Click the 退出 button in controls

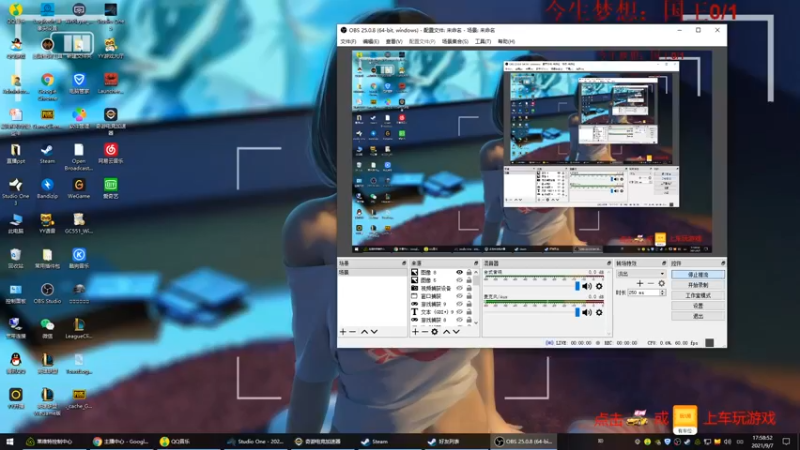(698, 316)
